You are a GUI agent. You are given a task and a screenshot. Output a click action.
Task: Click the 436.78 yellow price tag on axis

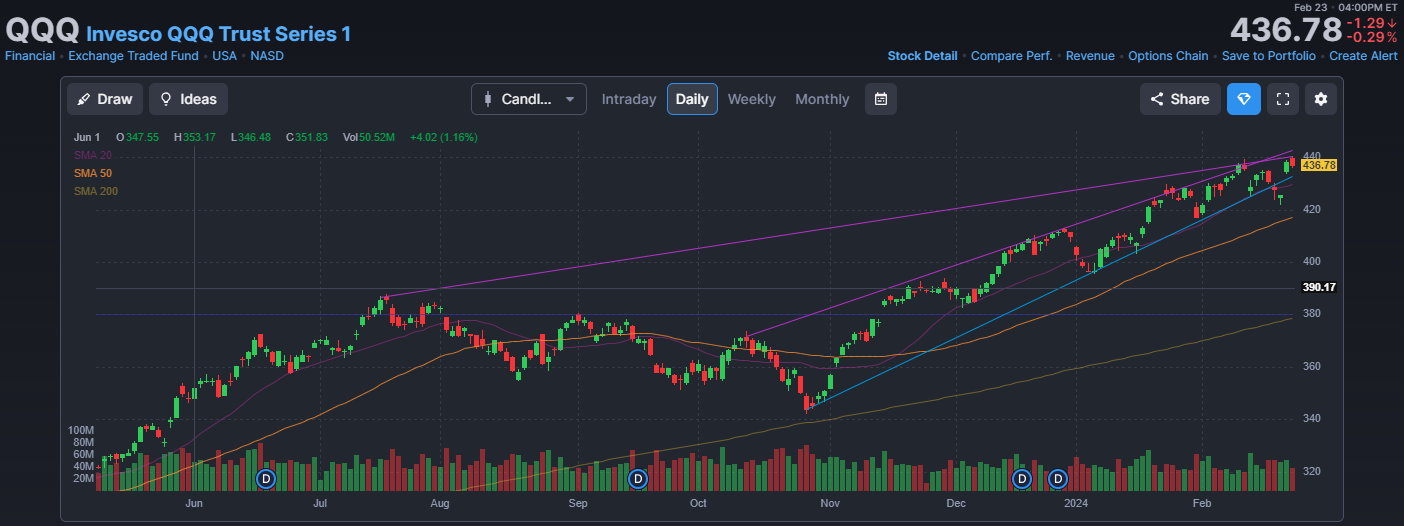1320,165
